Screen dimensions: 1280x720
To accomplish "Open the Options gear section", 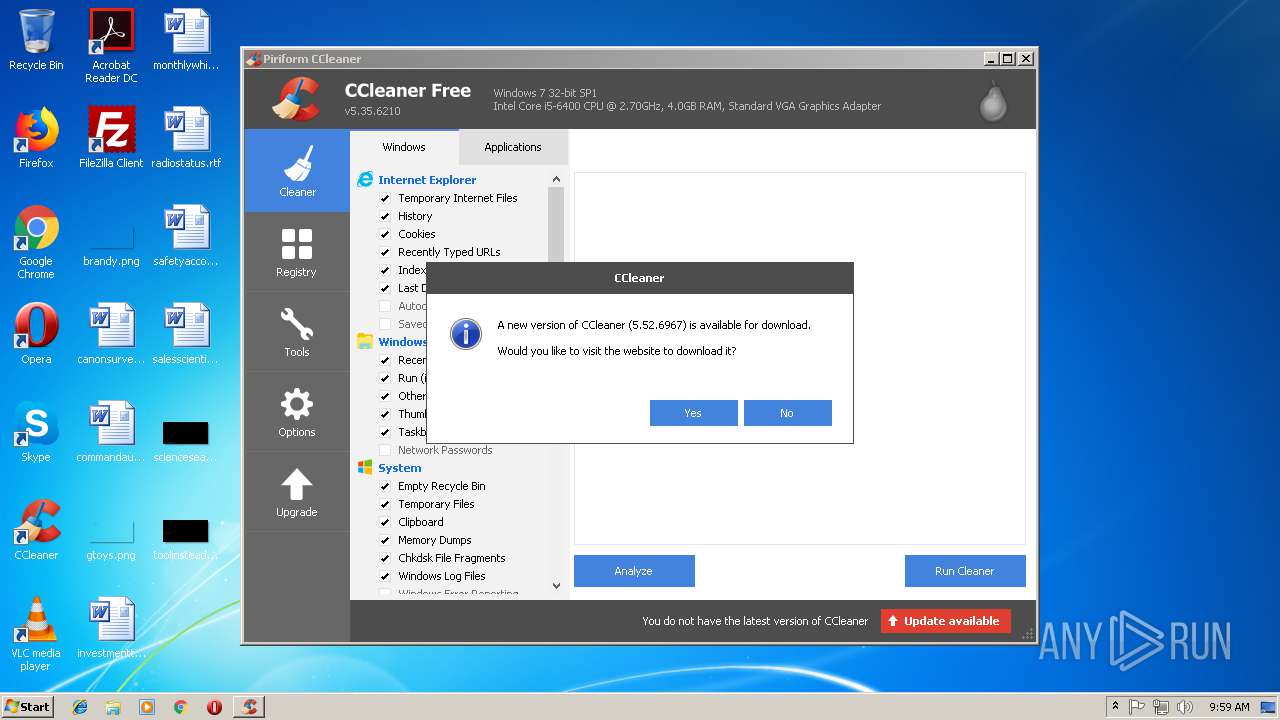I will 297,412.
